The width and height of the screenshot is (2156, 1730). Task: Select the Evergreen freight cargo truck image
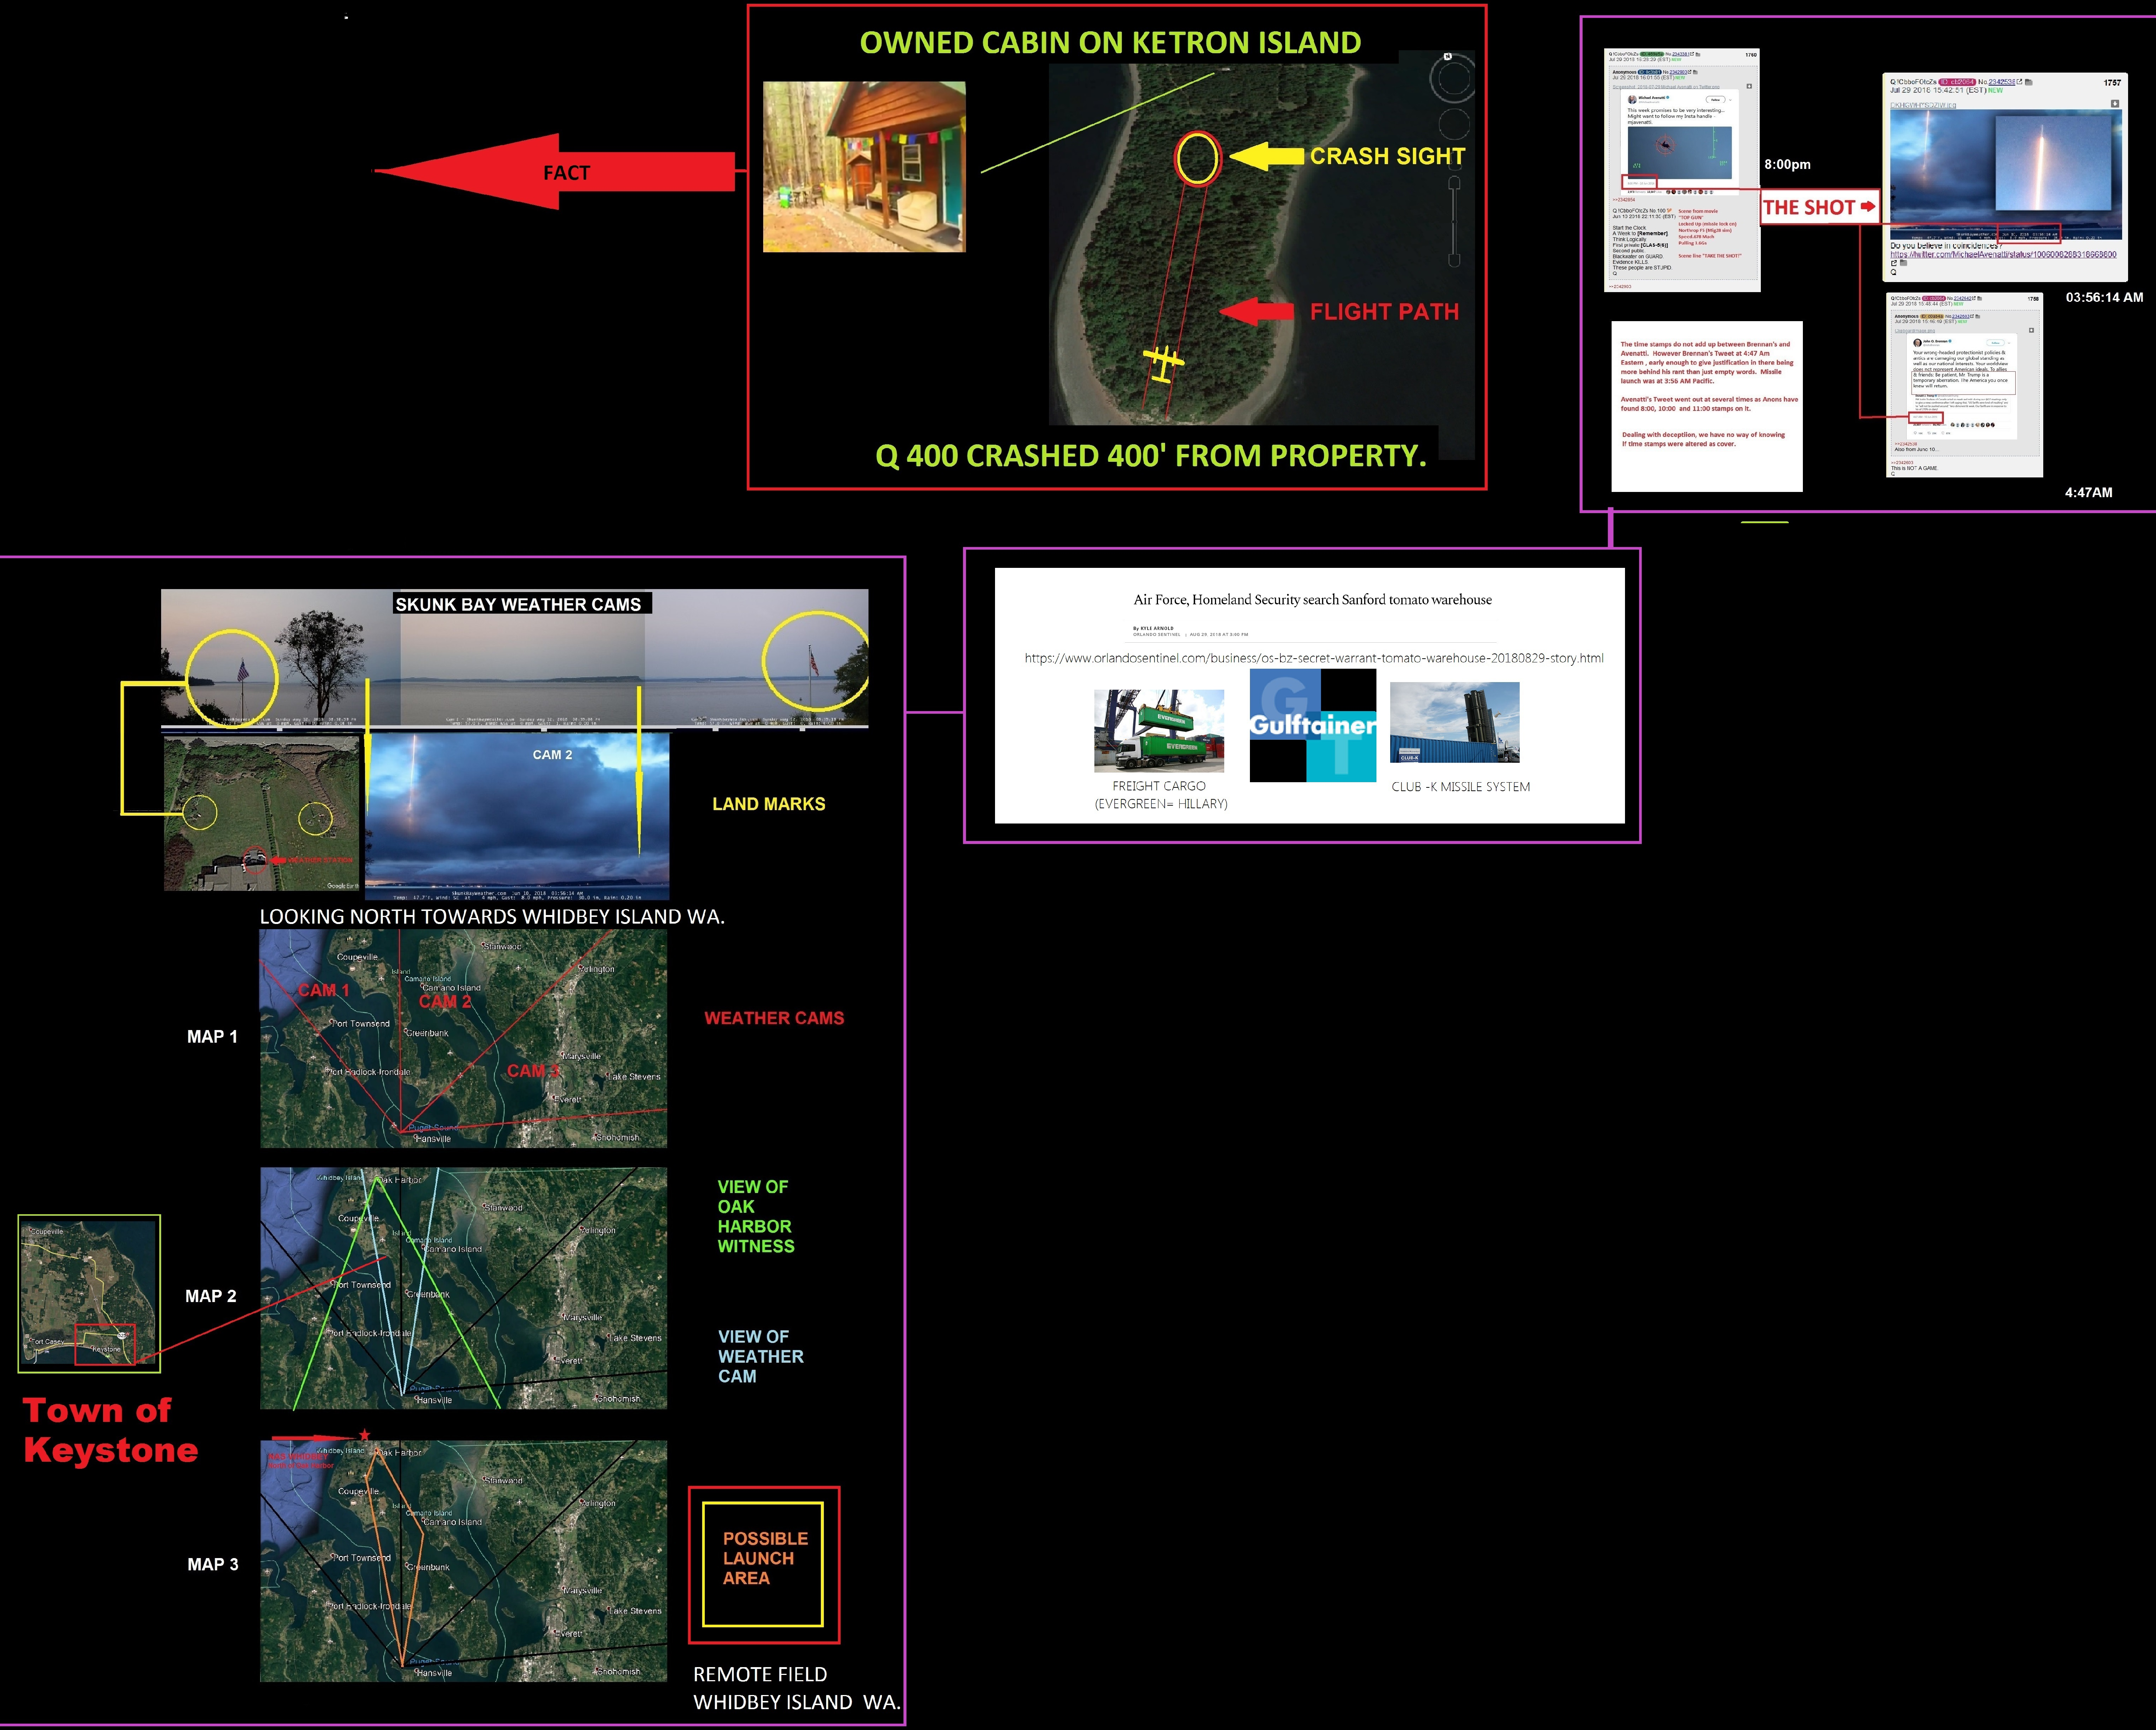(x=1159, y=731)
